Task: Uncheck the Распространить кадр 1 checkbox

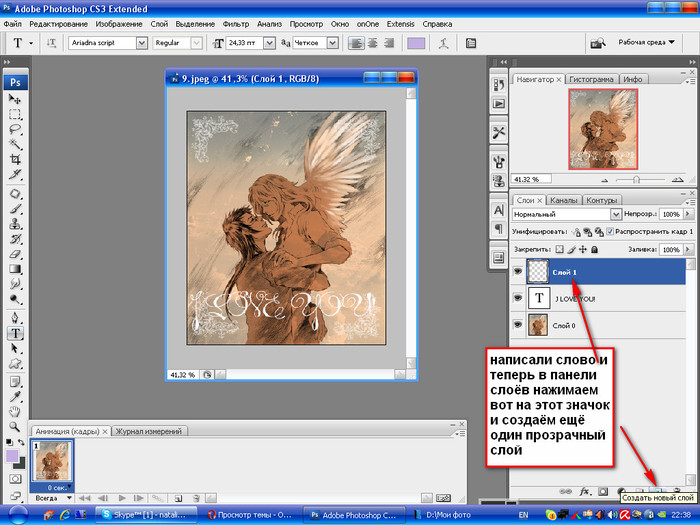Action: click(610, 232)
